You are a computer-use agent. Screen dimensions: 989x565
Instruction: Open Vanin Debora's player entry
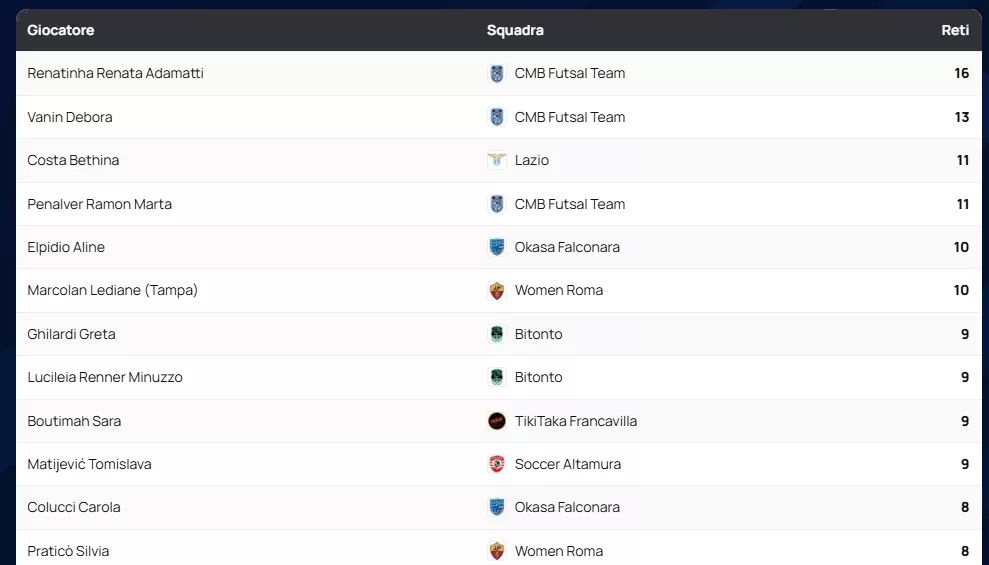point(70,117)
